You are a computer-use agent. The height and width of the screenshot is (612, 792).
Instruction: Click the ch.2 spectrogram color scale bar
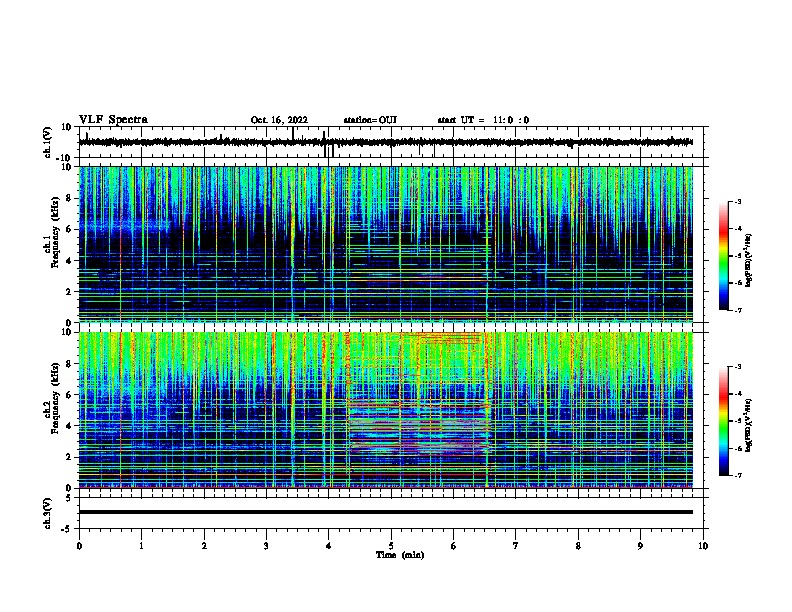pyautogui.click(x=723, y=421)
